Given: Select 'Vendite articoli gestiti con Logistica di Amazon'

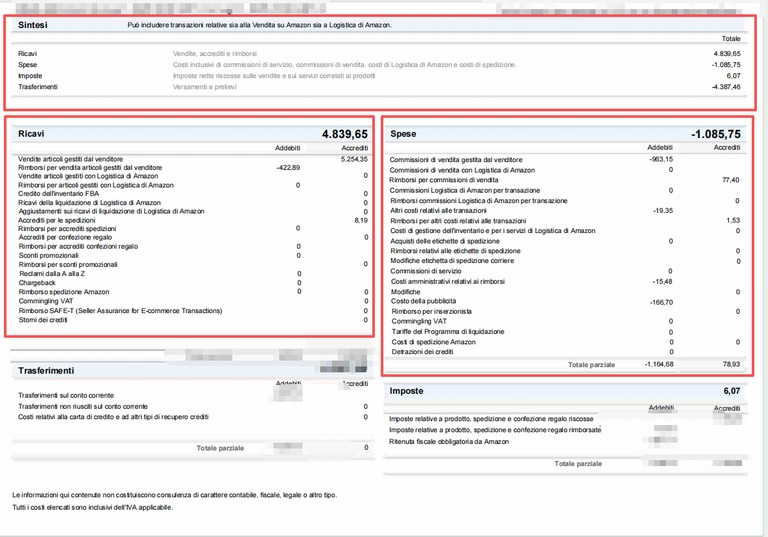Looking at the screenshot, I should pos(193,176).
